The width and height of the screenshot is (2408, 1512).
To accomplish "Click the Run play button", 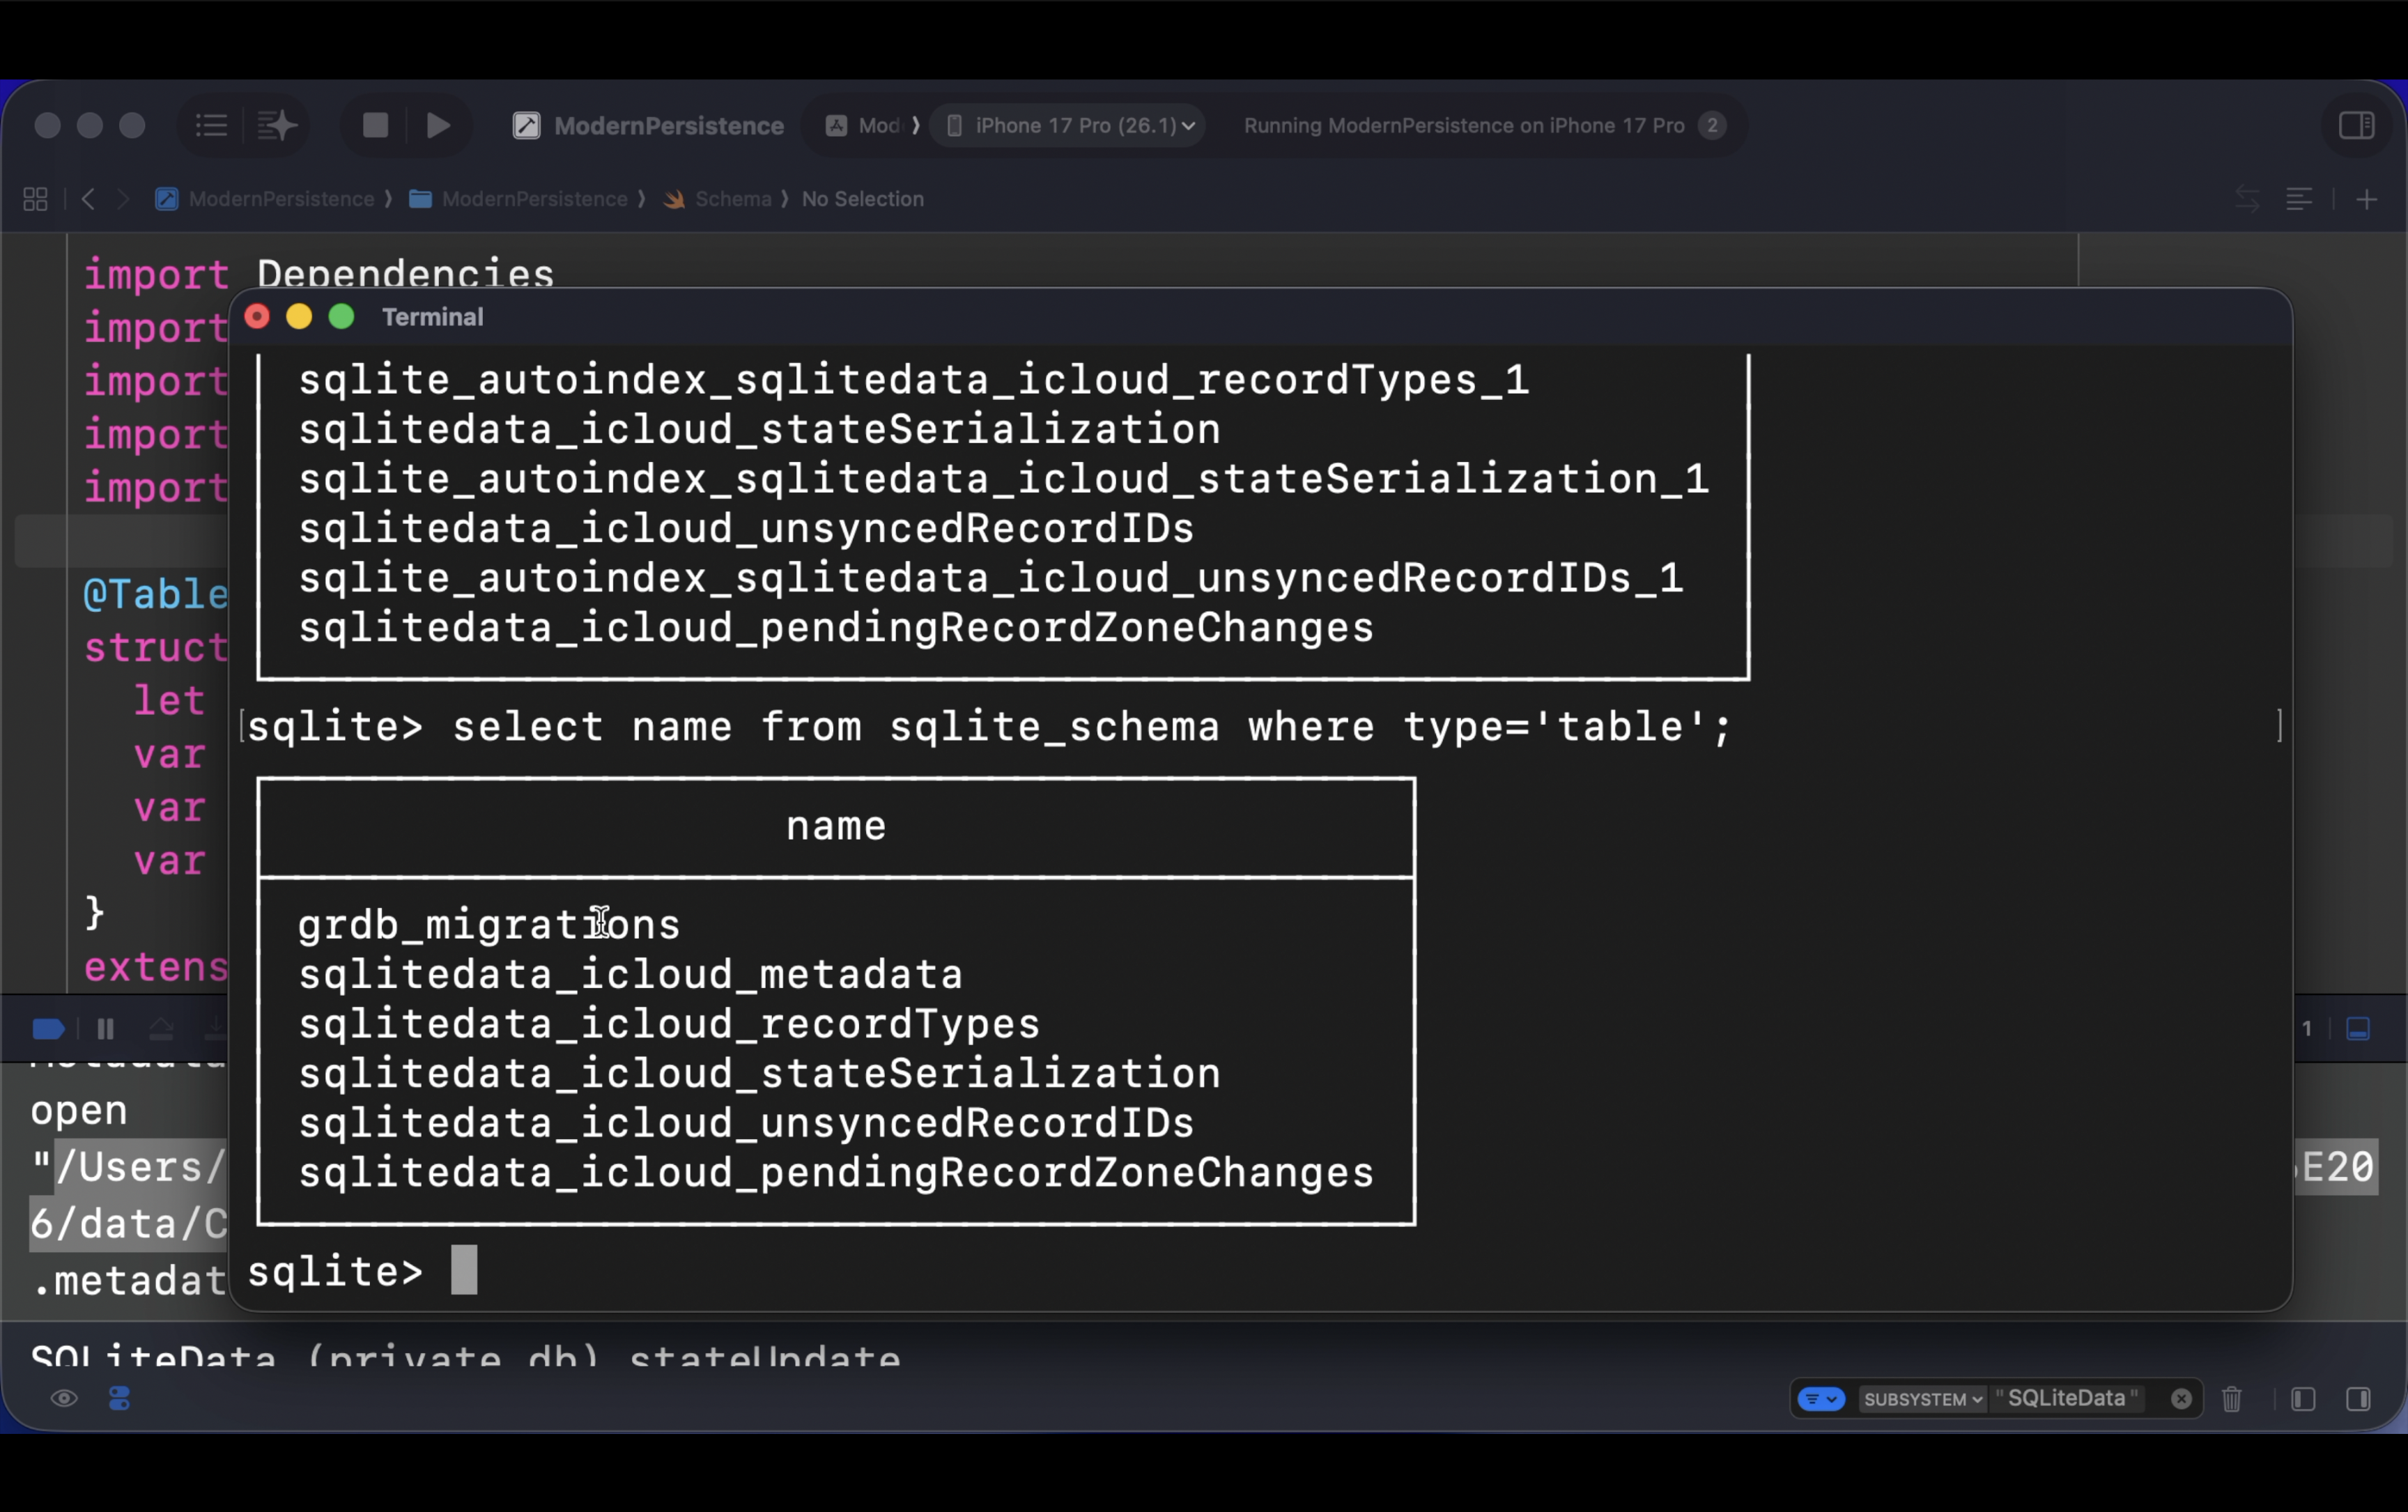I will point(438,125).
